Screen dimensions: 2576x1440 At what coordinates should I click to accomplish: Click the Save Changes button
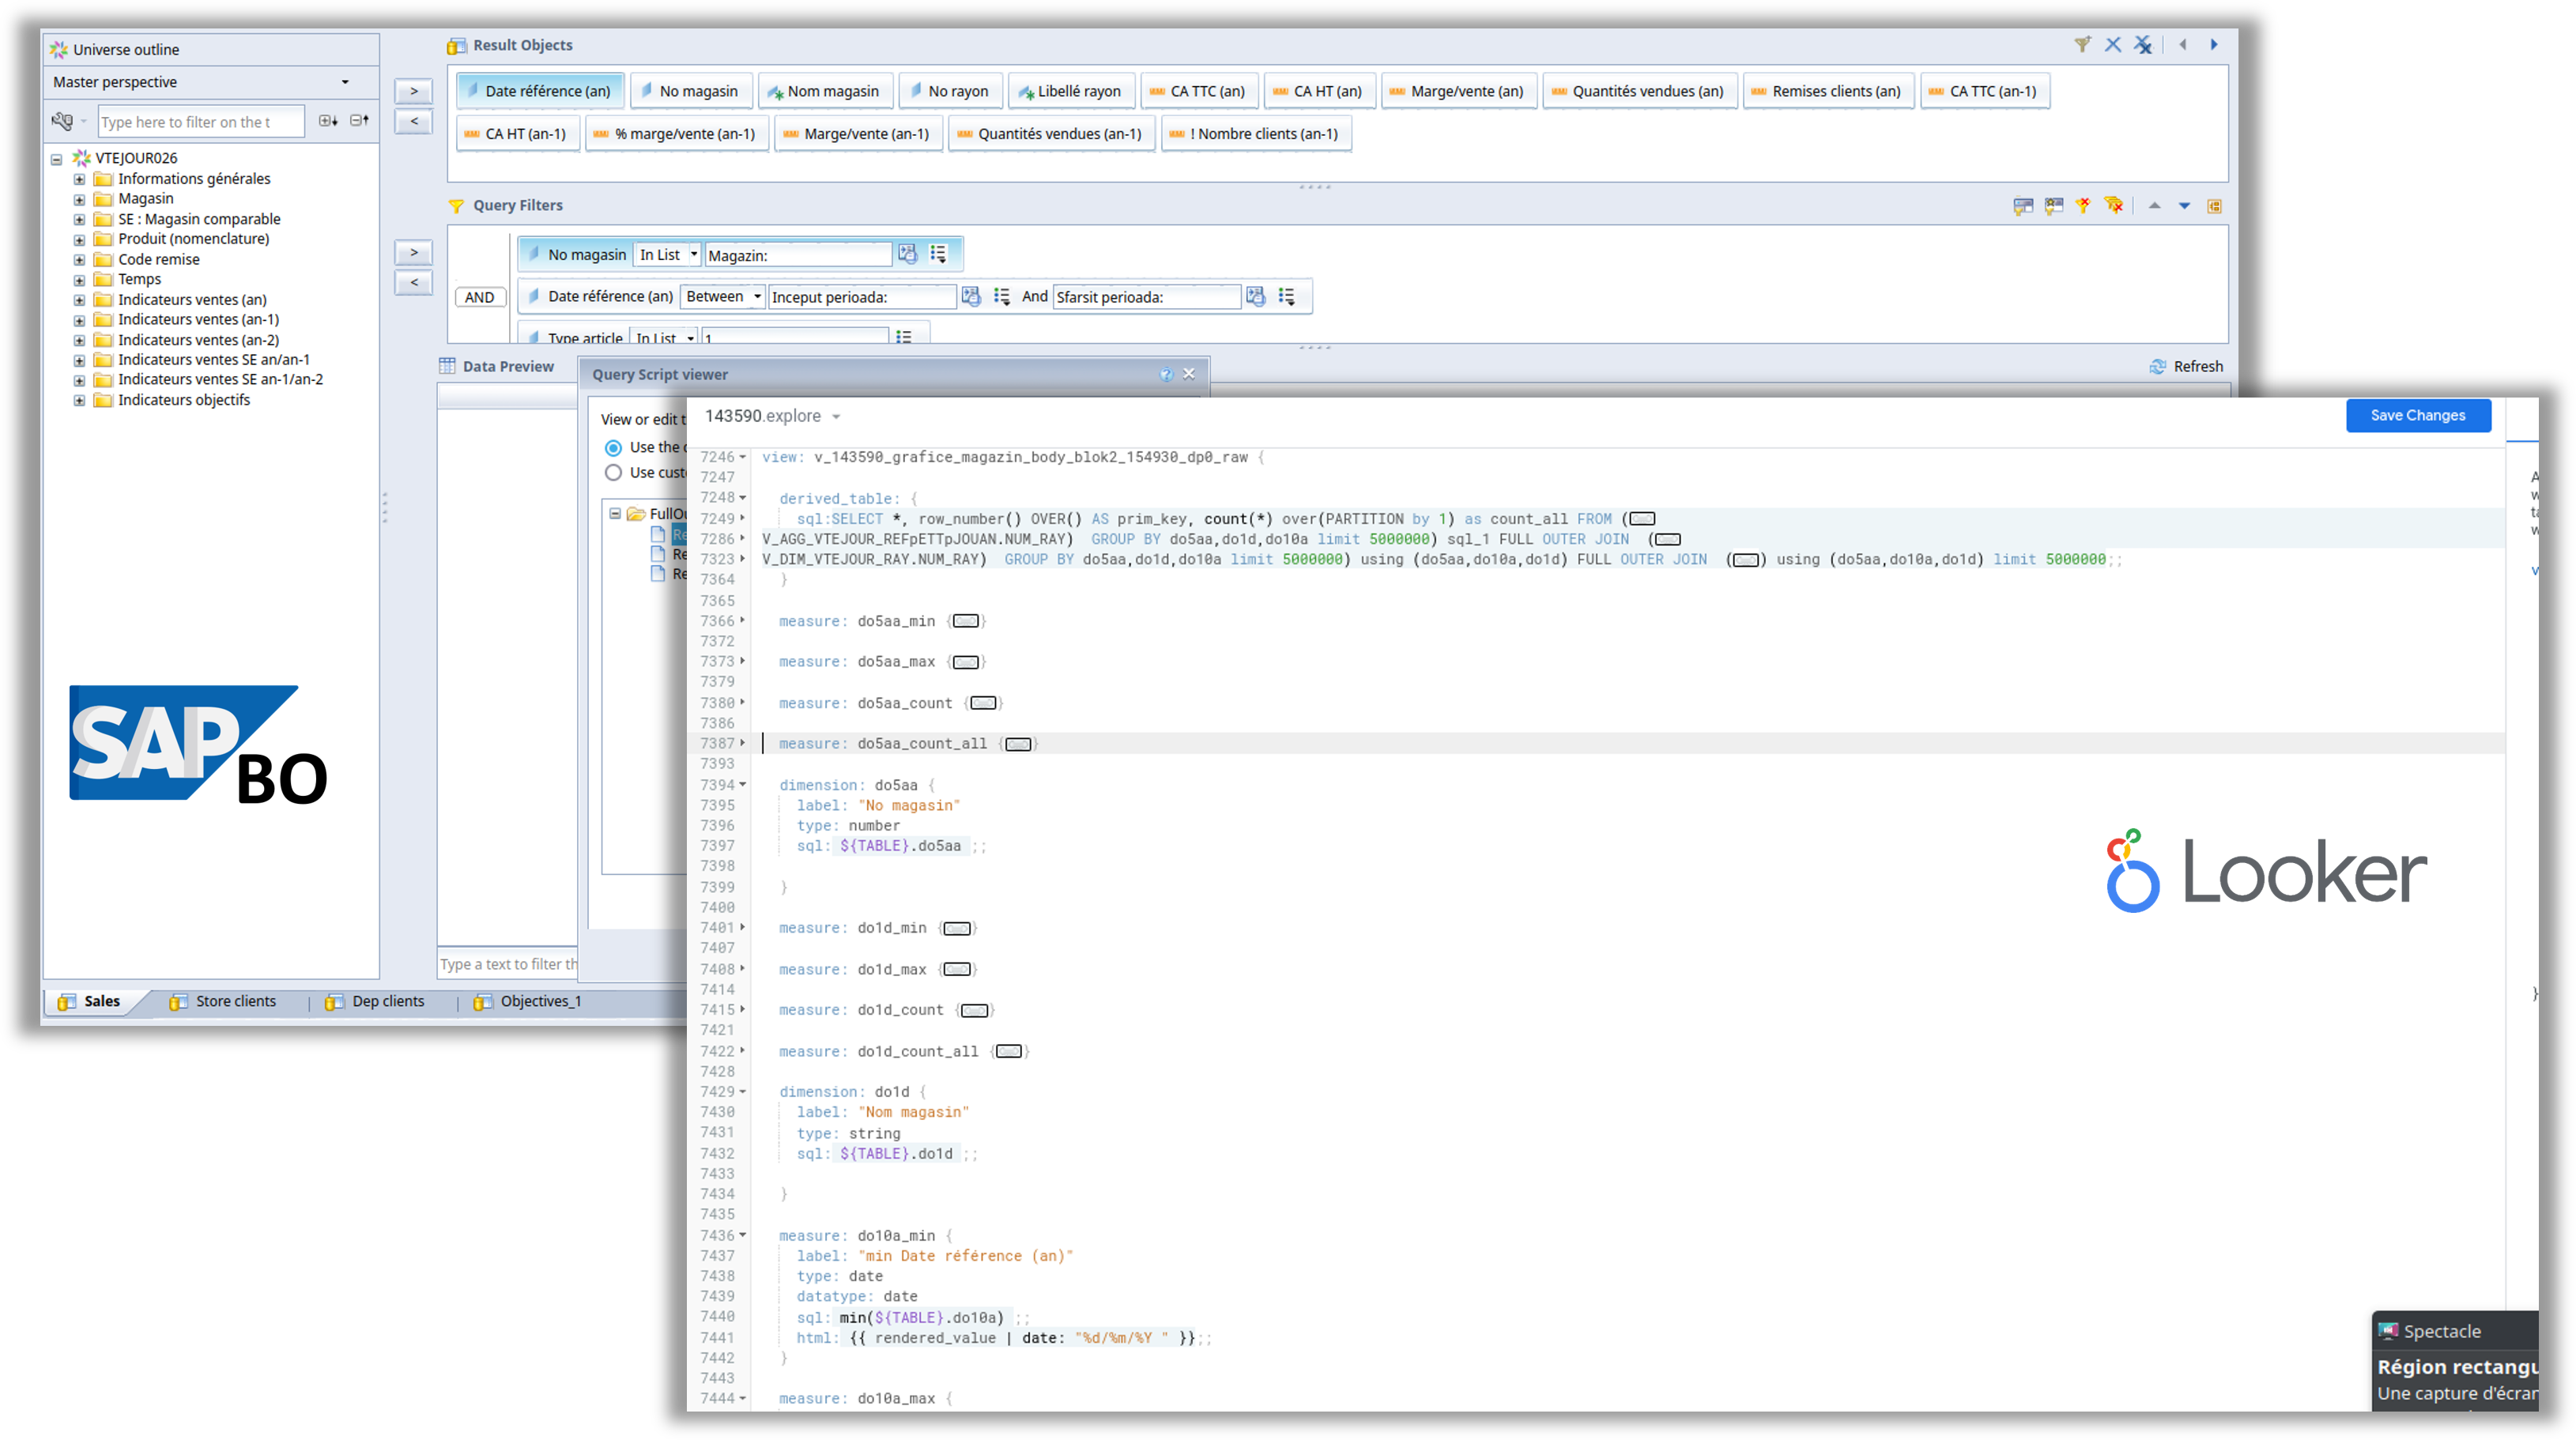point(2418,415)
